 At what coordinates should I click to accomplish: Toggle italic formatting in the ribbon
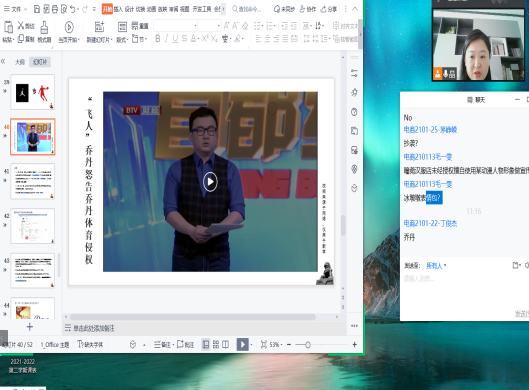click(x=166, y=39)
